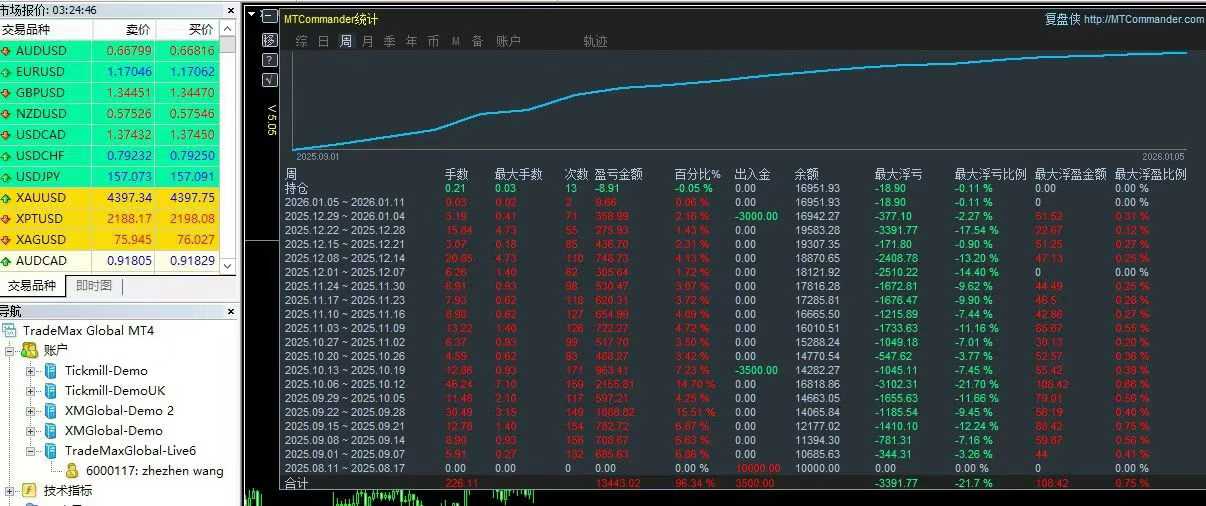Collapse the TradeMaxGlobal-Live6 node
Screen dimensions: 1206x506
click(30, 451)
